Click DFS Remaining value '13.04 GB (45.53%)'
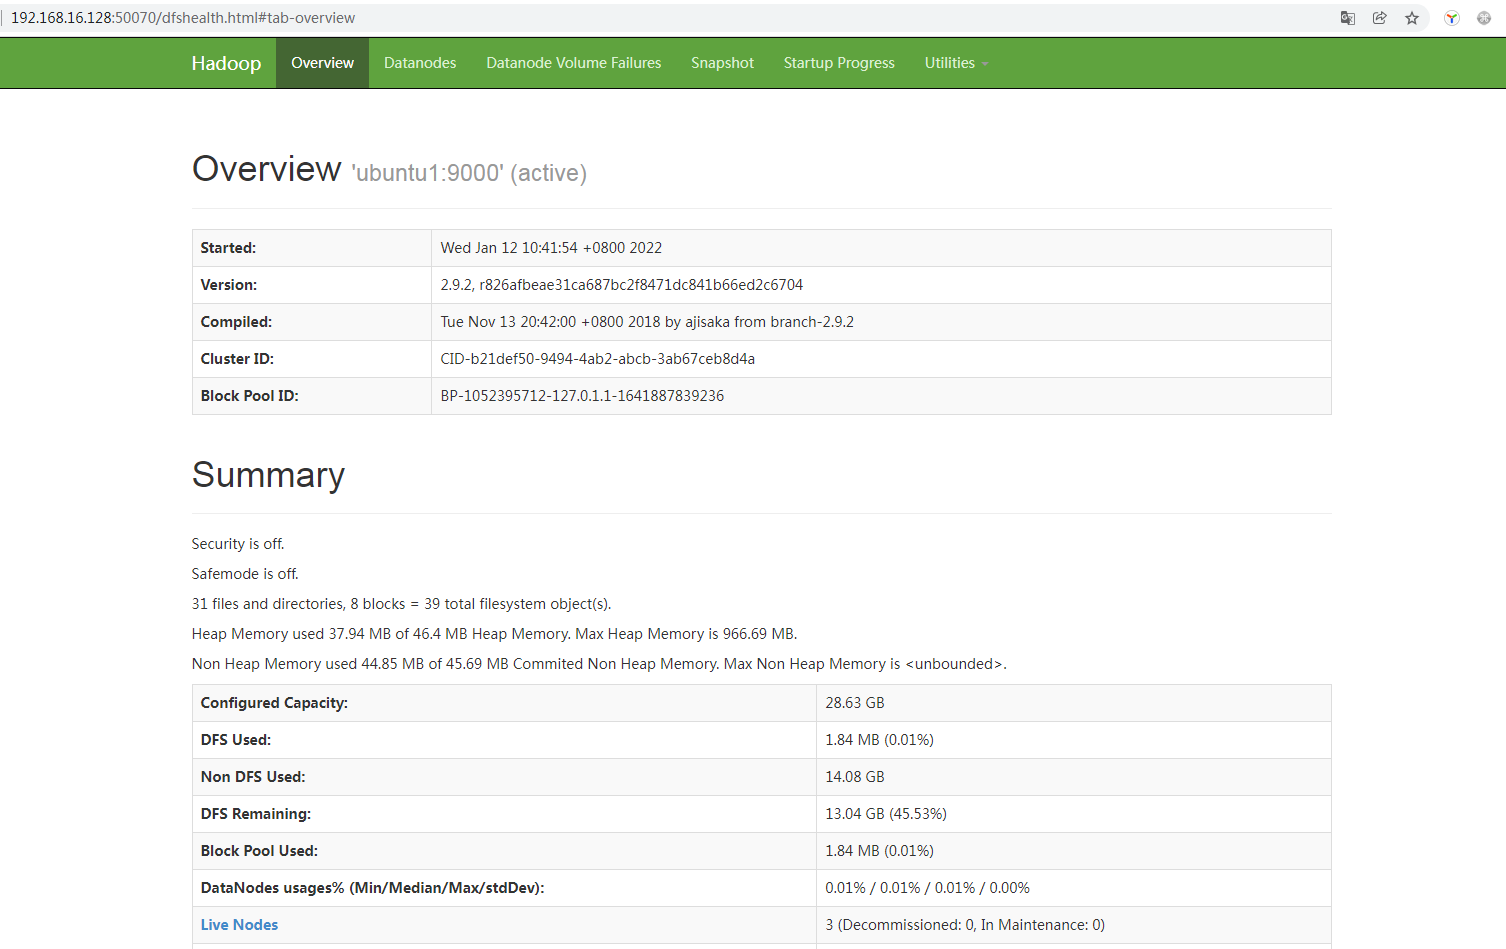This screenshot has height=949, width=1506. coord(886,814)
